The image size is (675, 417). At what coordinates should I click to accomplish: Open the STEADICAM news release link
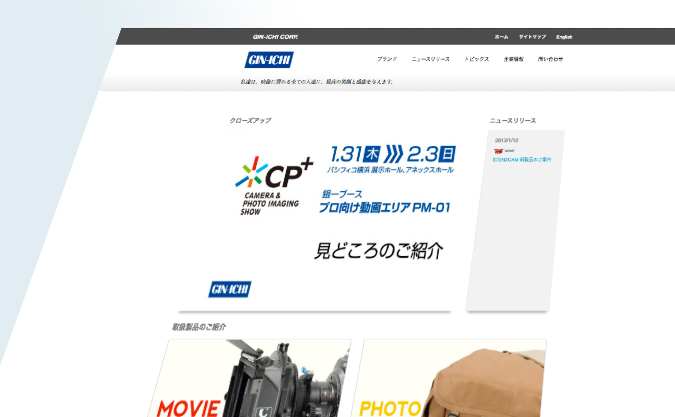click(x=522, y=159)
